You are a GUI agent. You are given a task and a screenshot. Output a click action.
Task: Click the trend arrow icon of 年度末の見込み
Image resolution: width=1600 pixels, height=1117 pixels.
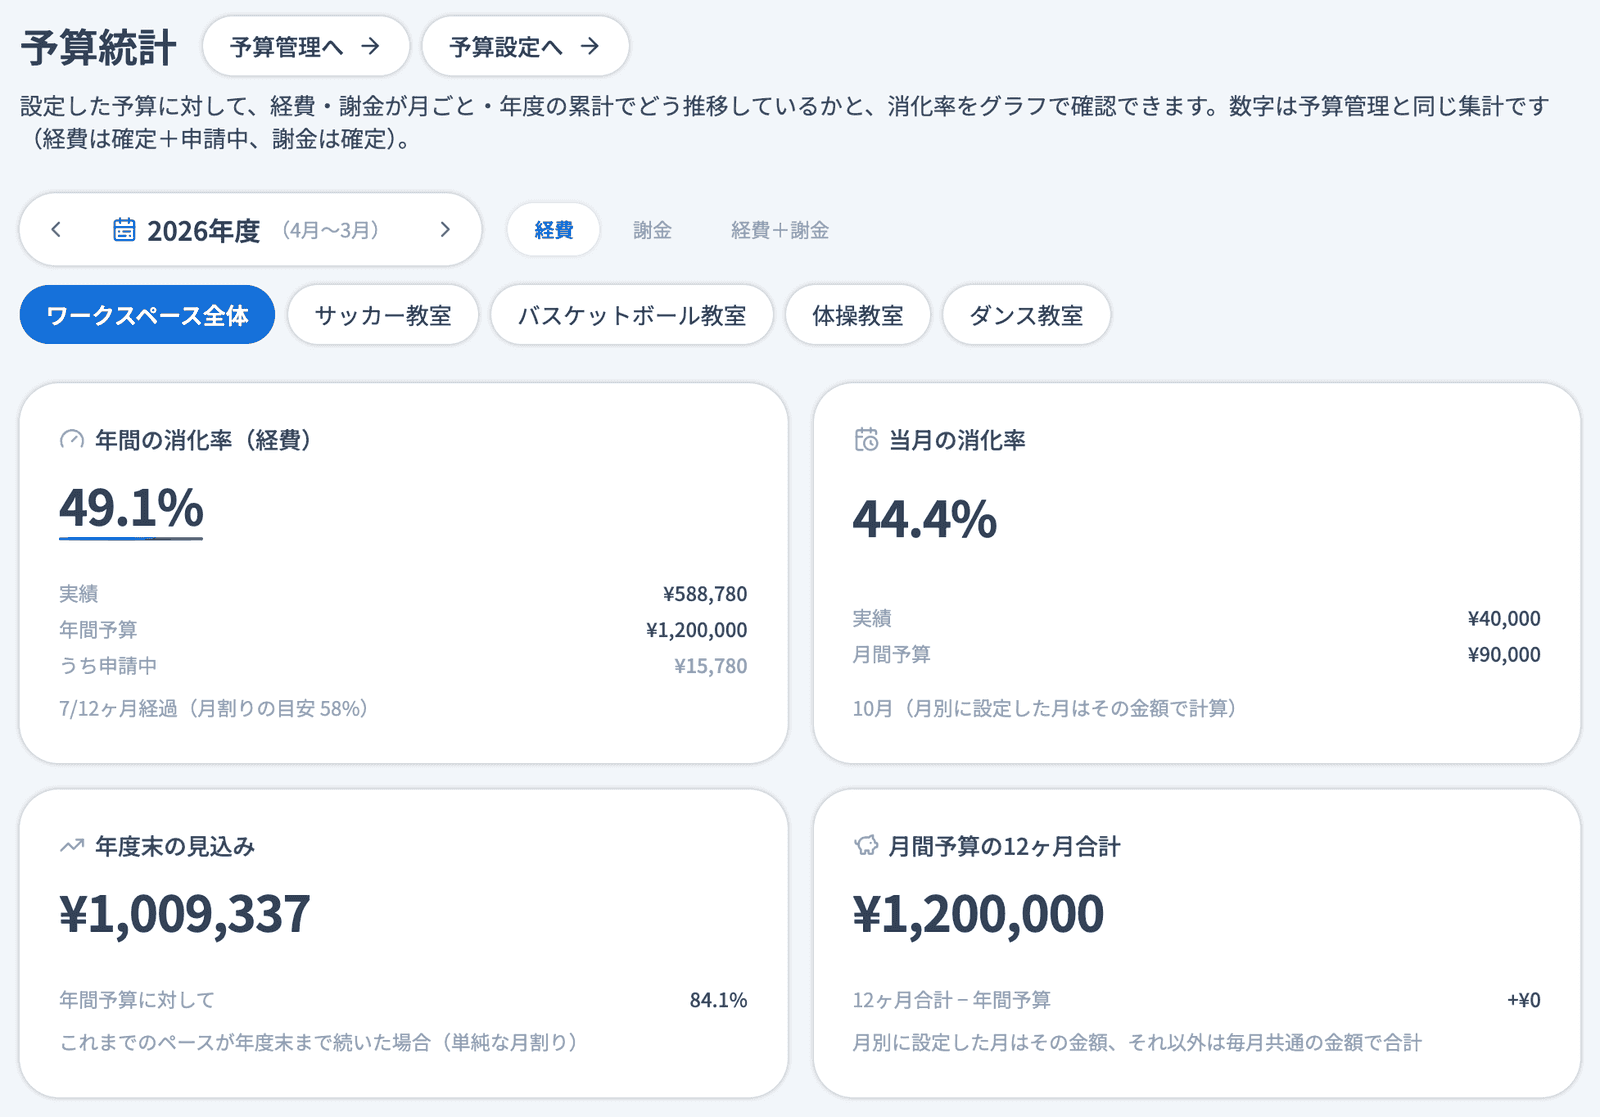tap(72, 846)
